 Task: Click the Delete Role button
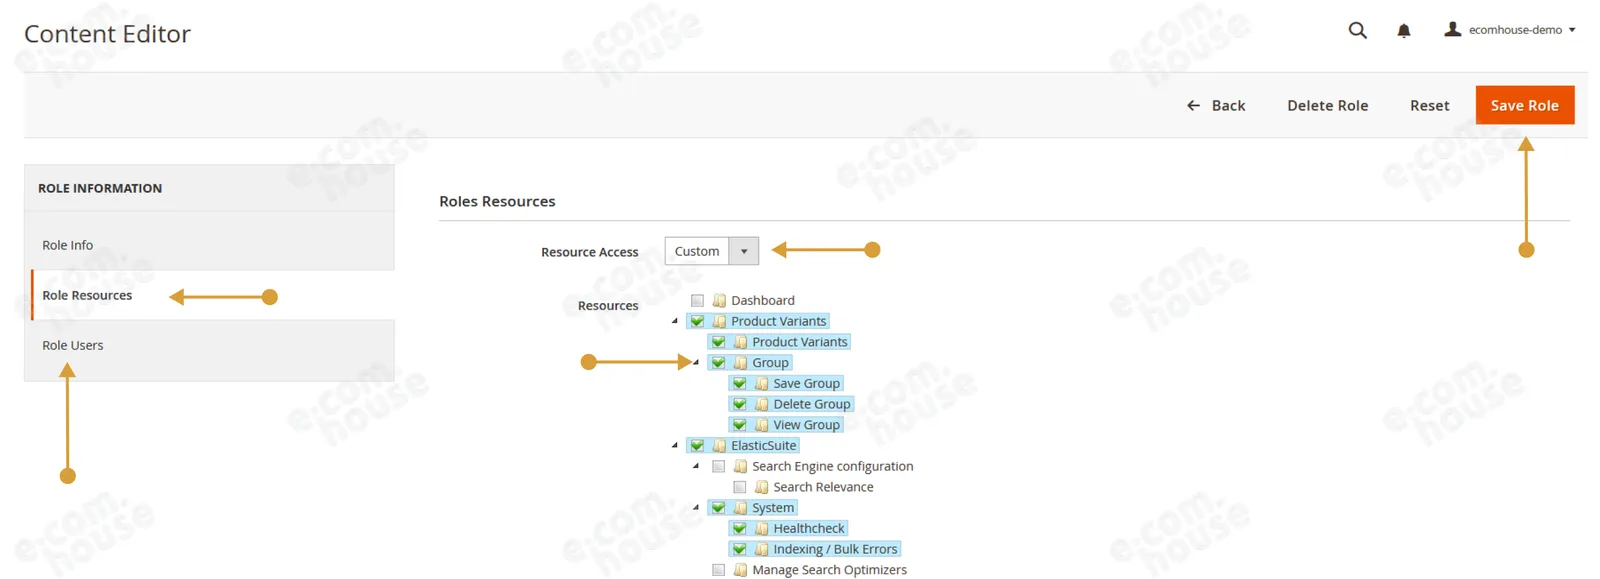pos(1327,105)
